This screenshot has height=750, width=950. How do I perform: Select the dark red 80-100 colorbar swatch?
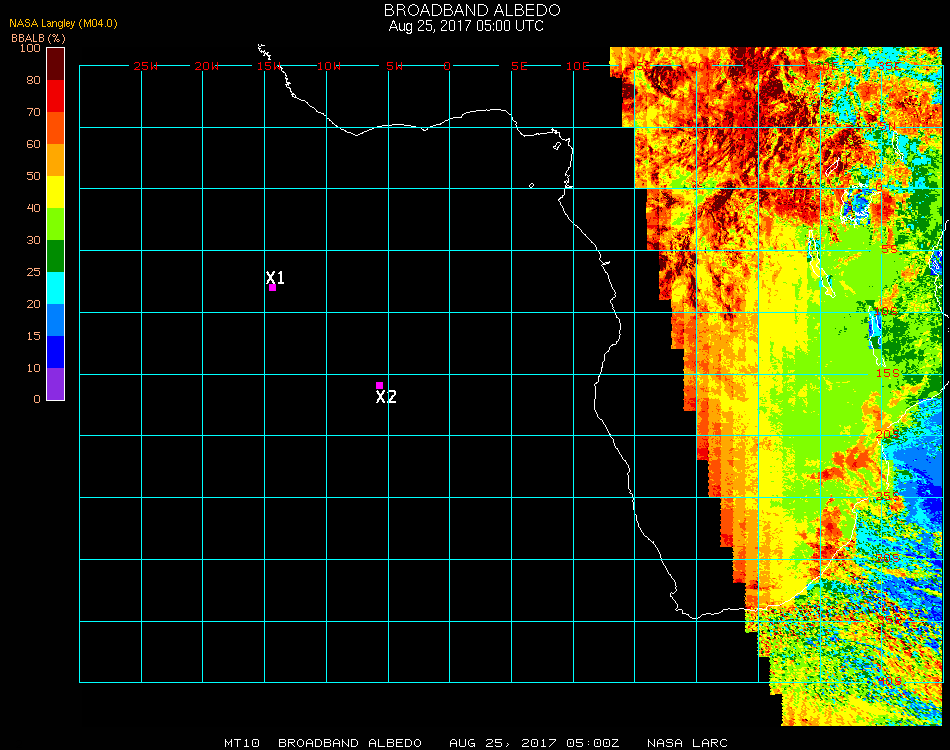(x=56, y=64)
